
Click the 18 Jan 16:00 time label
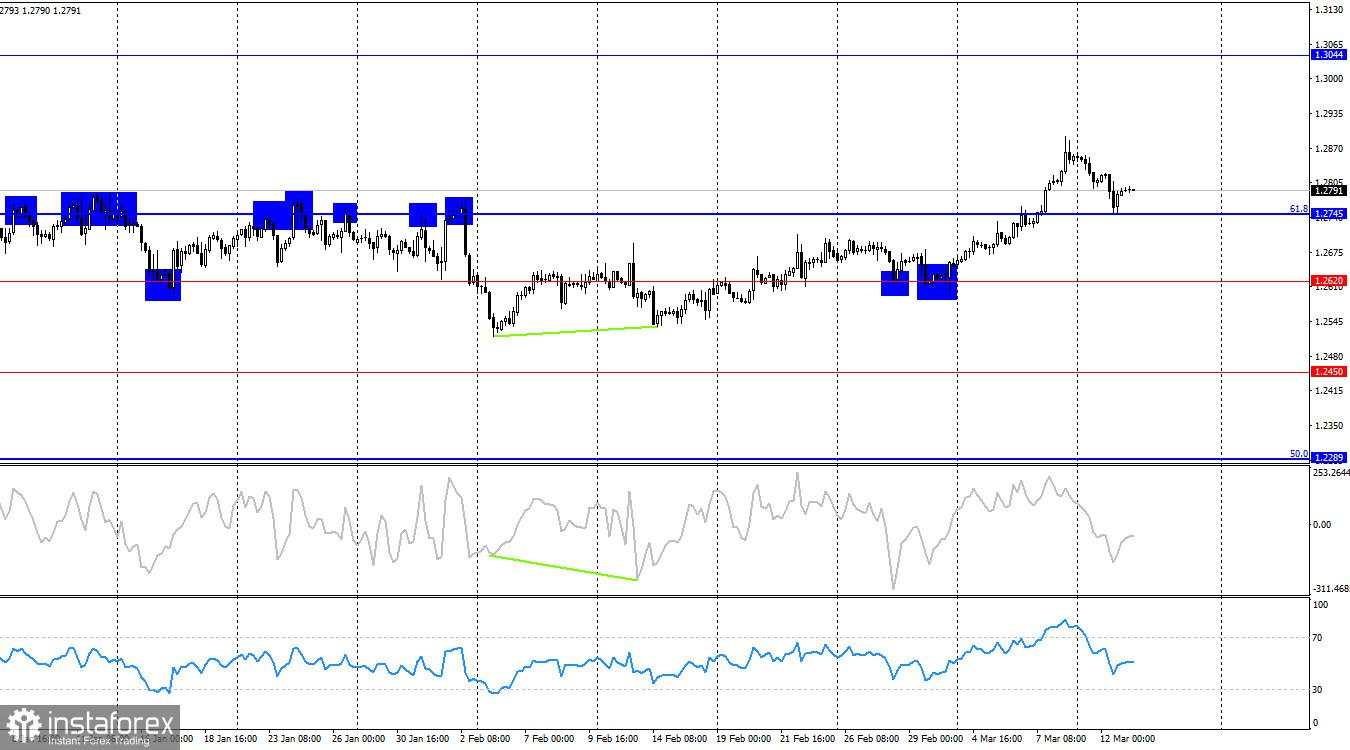(231, 739)
